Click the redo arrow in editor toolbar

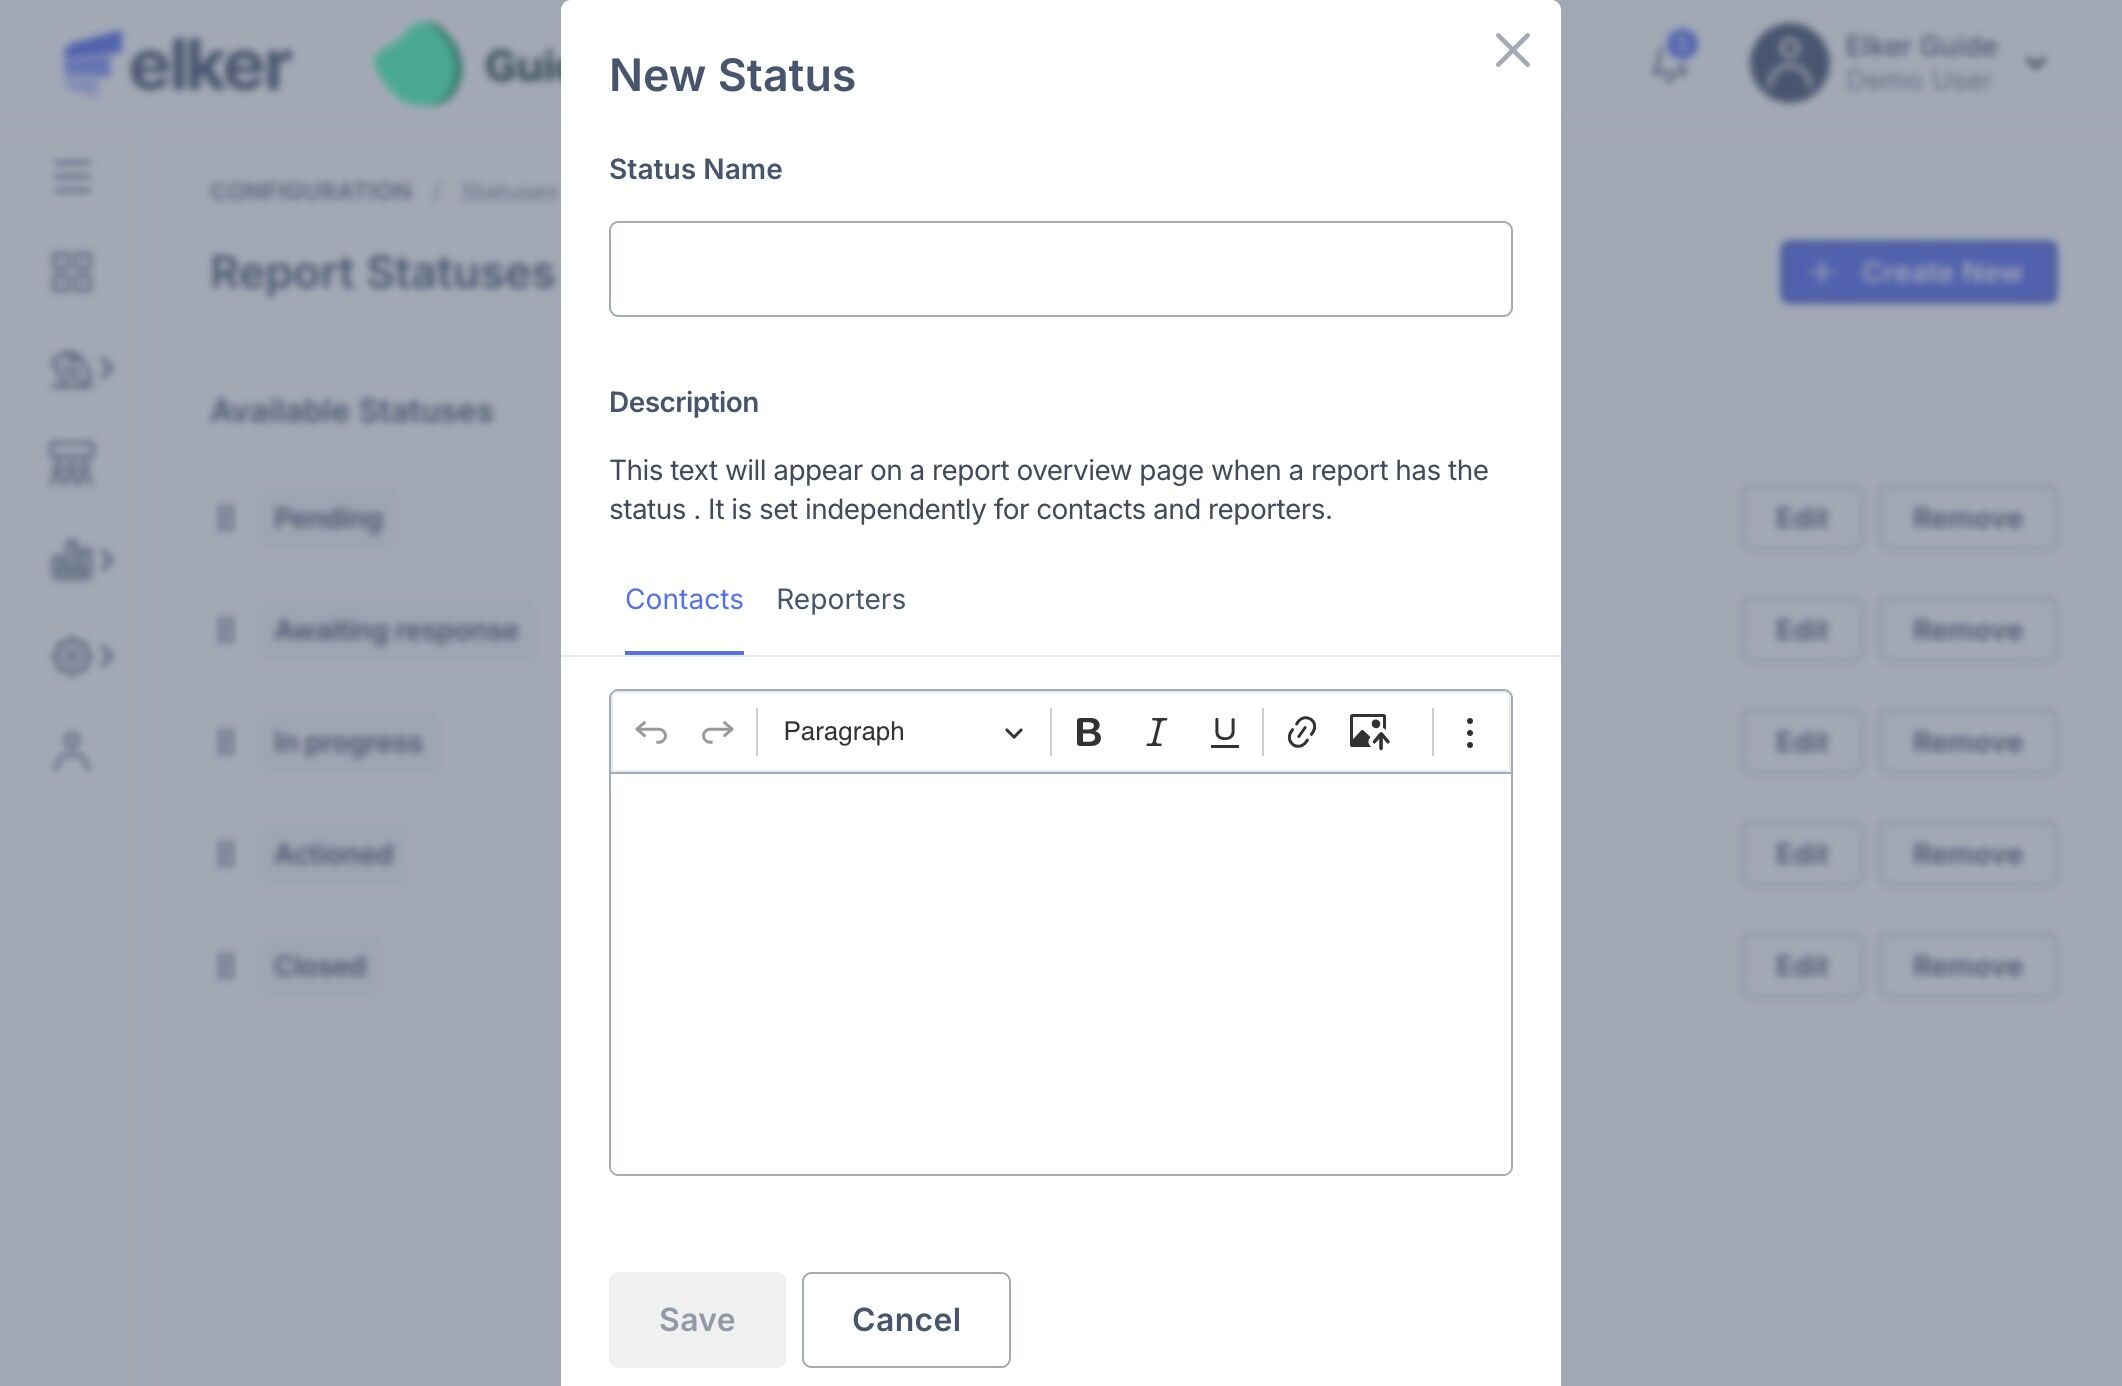point(717,733)
